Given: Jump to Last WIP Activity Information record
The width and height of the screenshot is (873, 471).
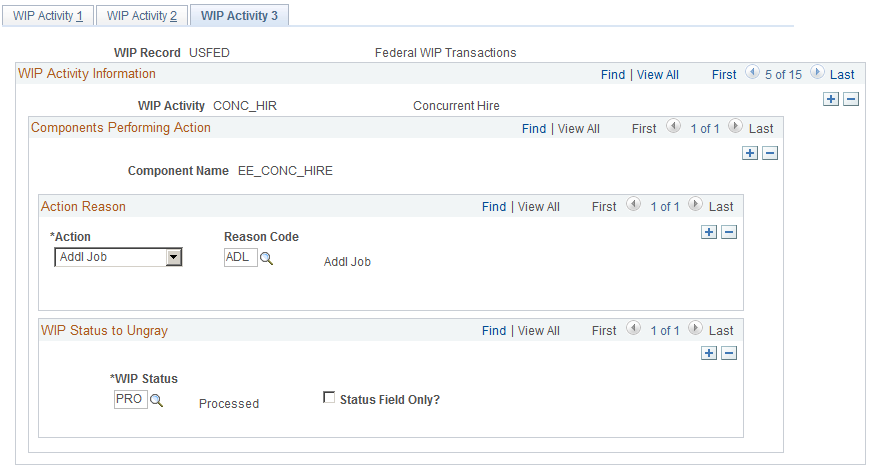Looking at the screenshot, I should click(x=842, y=75).
